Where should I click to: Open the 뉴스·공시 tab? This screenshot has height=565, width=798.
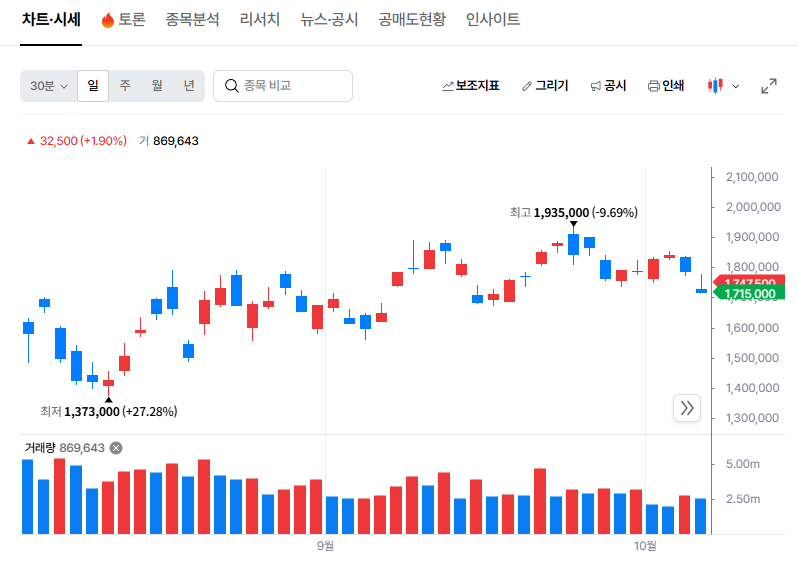[329, 19]
